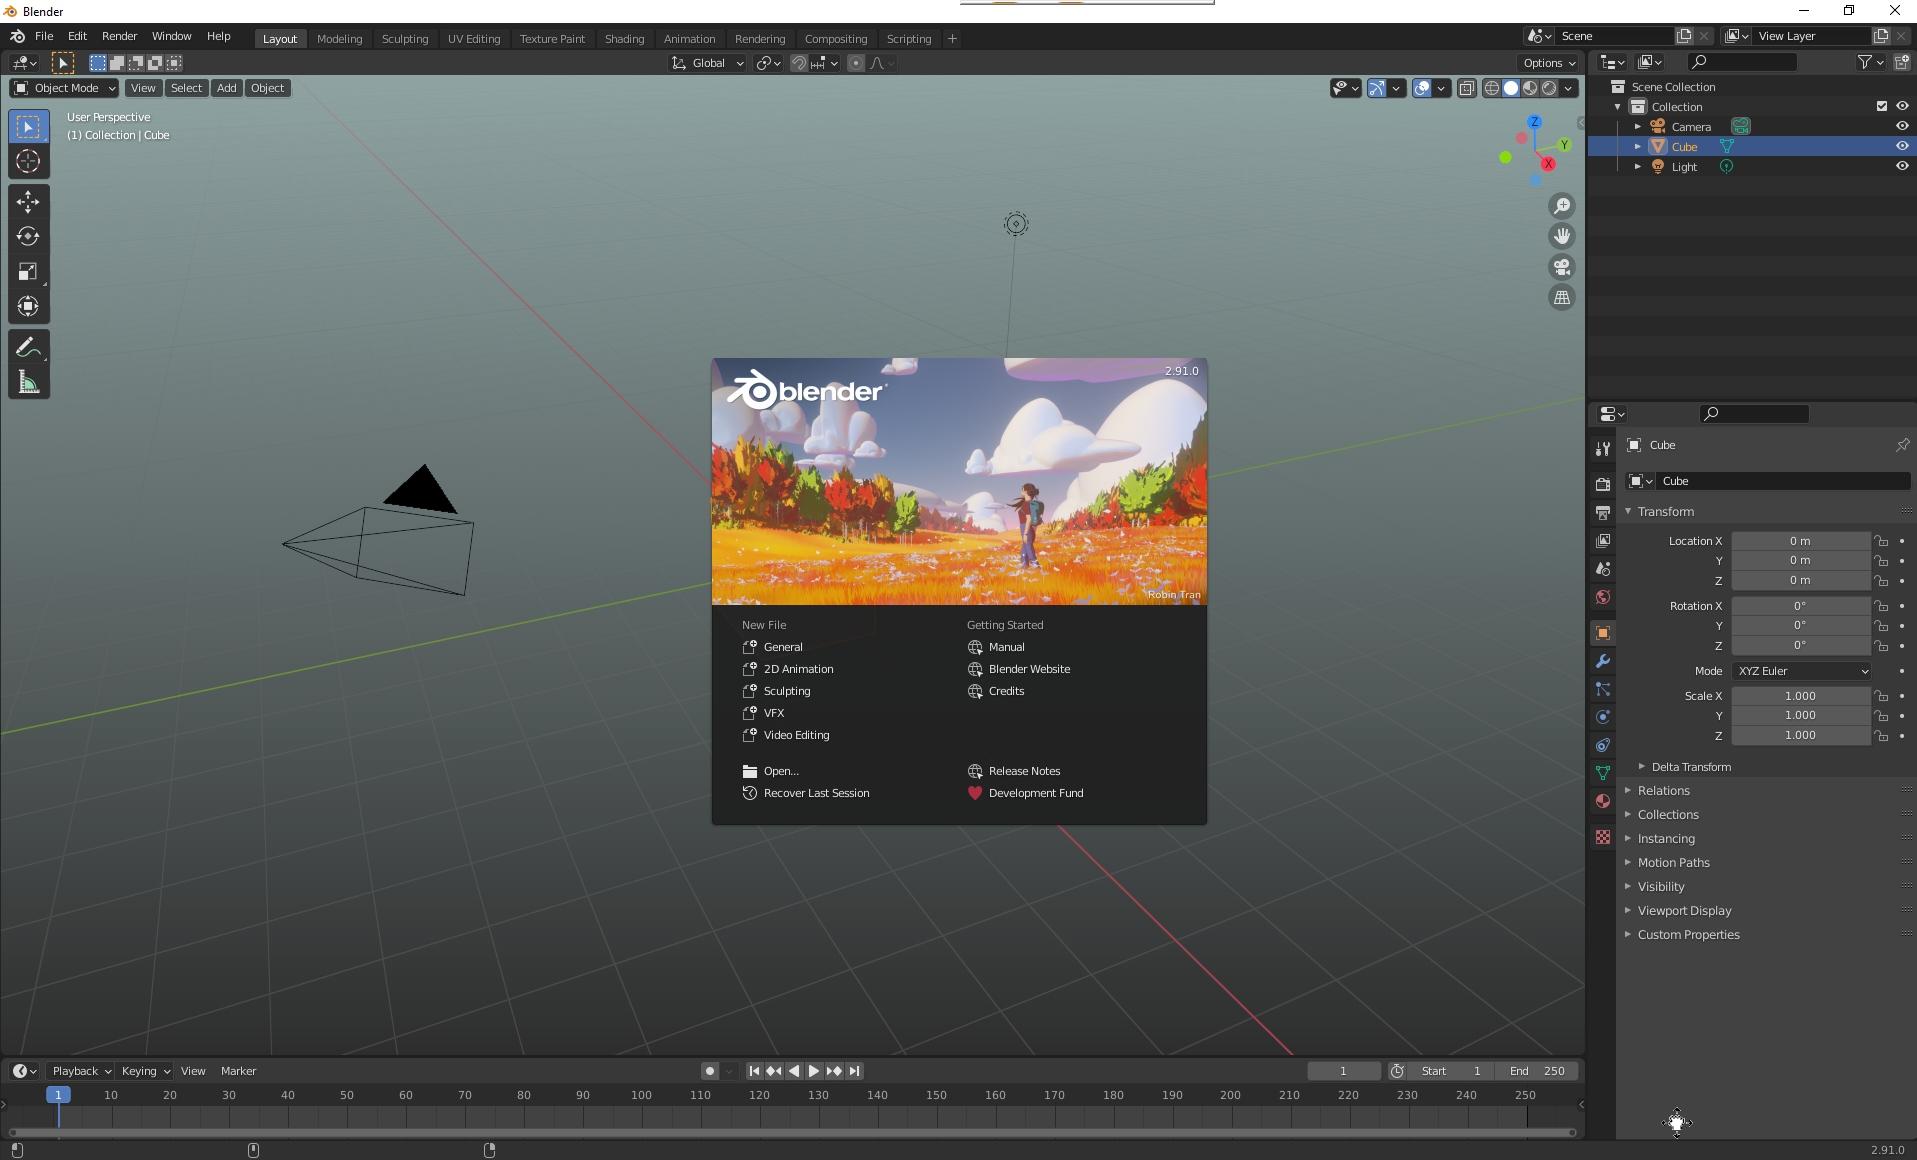Screen dimensions: 1917x1160
Task: Open the Output properties printer tab
Action: click(x=1602, y=513)
